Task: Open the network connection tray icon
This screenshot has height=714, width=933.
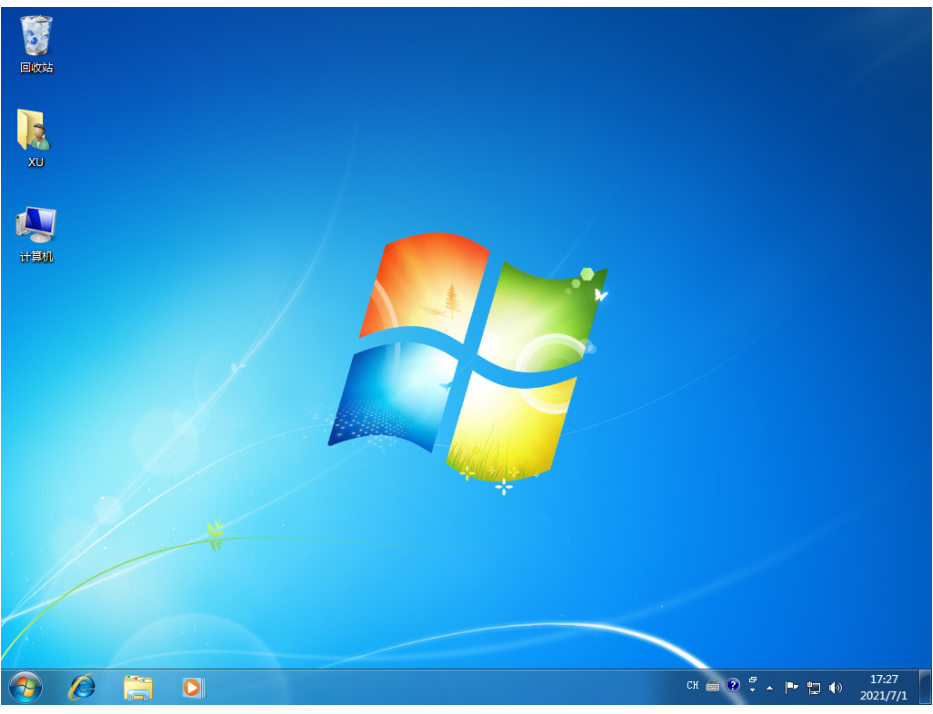Action: point(813,688)
